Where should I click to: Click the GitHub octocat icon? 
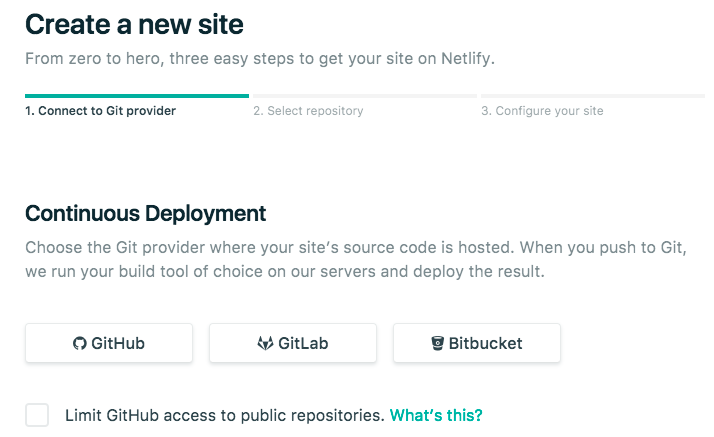click(x=80, y=343)
